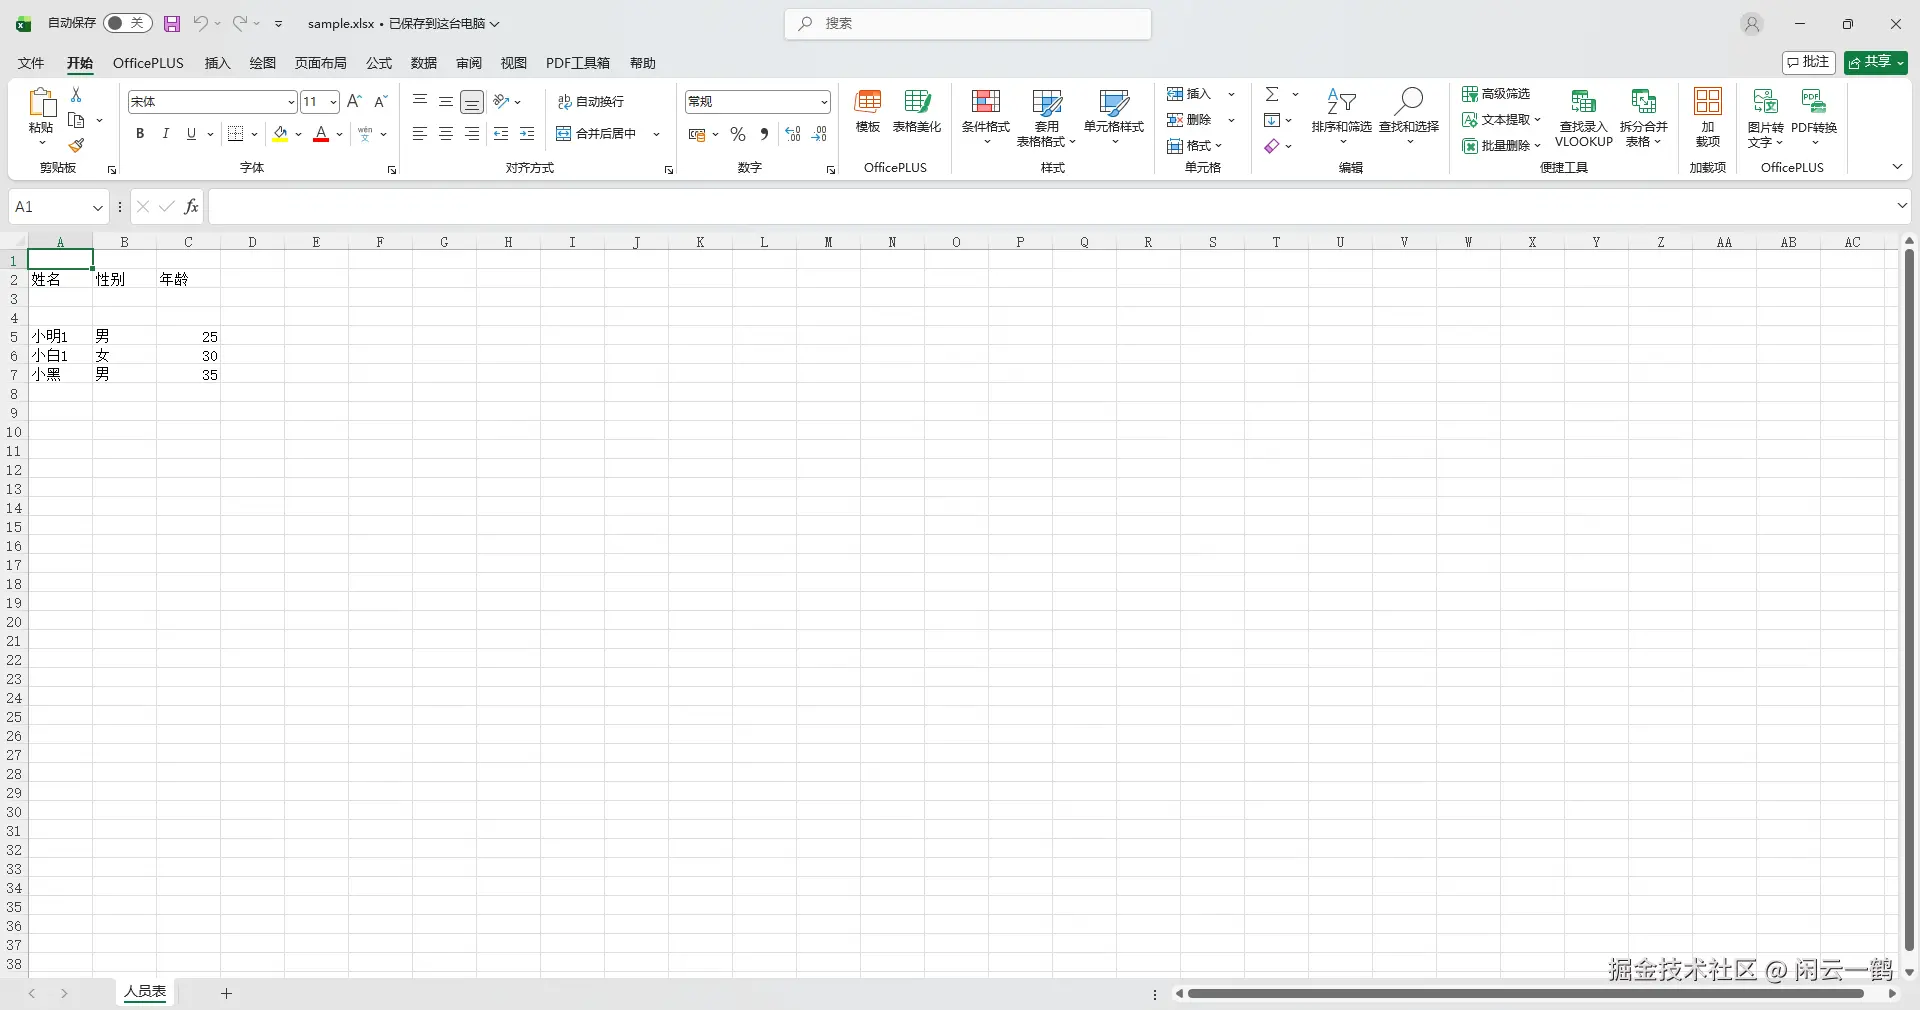Apply the yellow fill color
1920x1010 pixels.
[x=280, y=134]
